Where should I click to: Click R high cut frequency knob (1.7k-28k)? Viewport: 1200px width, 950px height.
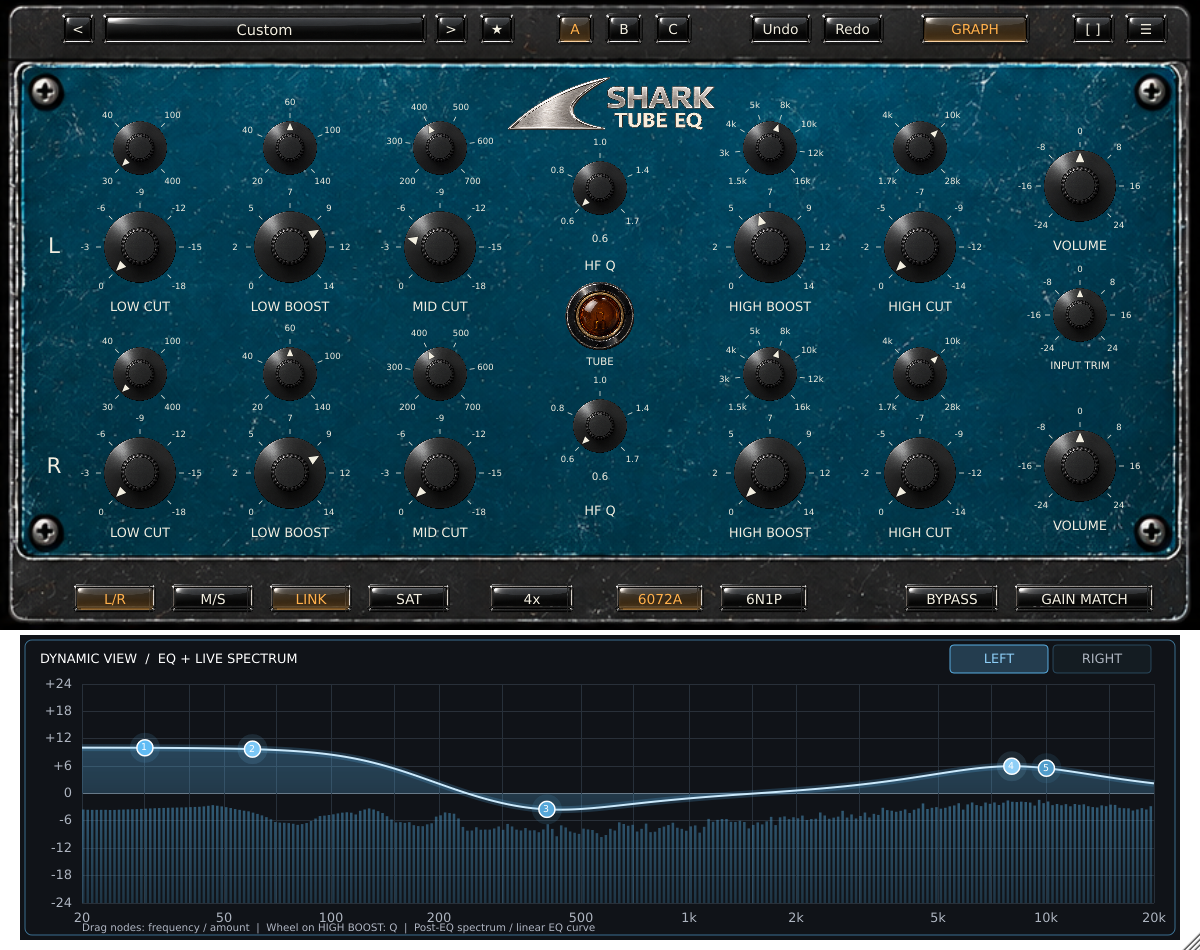click(920, 374)
